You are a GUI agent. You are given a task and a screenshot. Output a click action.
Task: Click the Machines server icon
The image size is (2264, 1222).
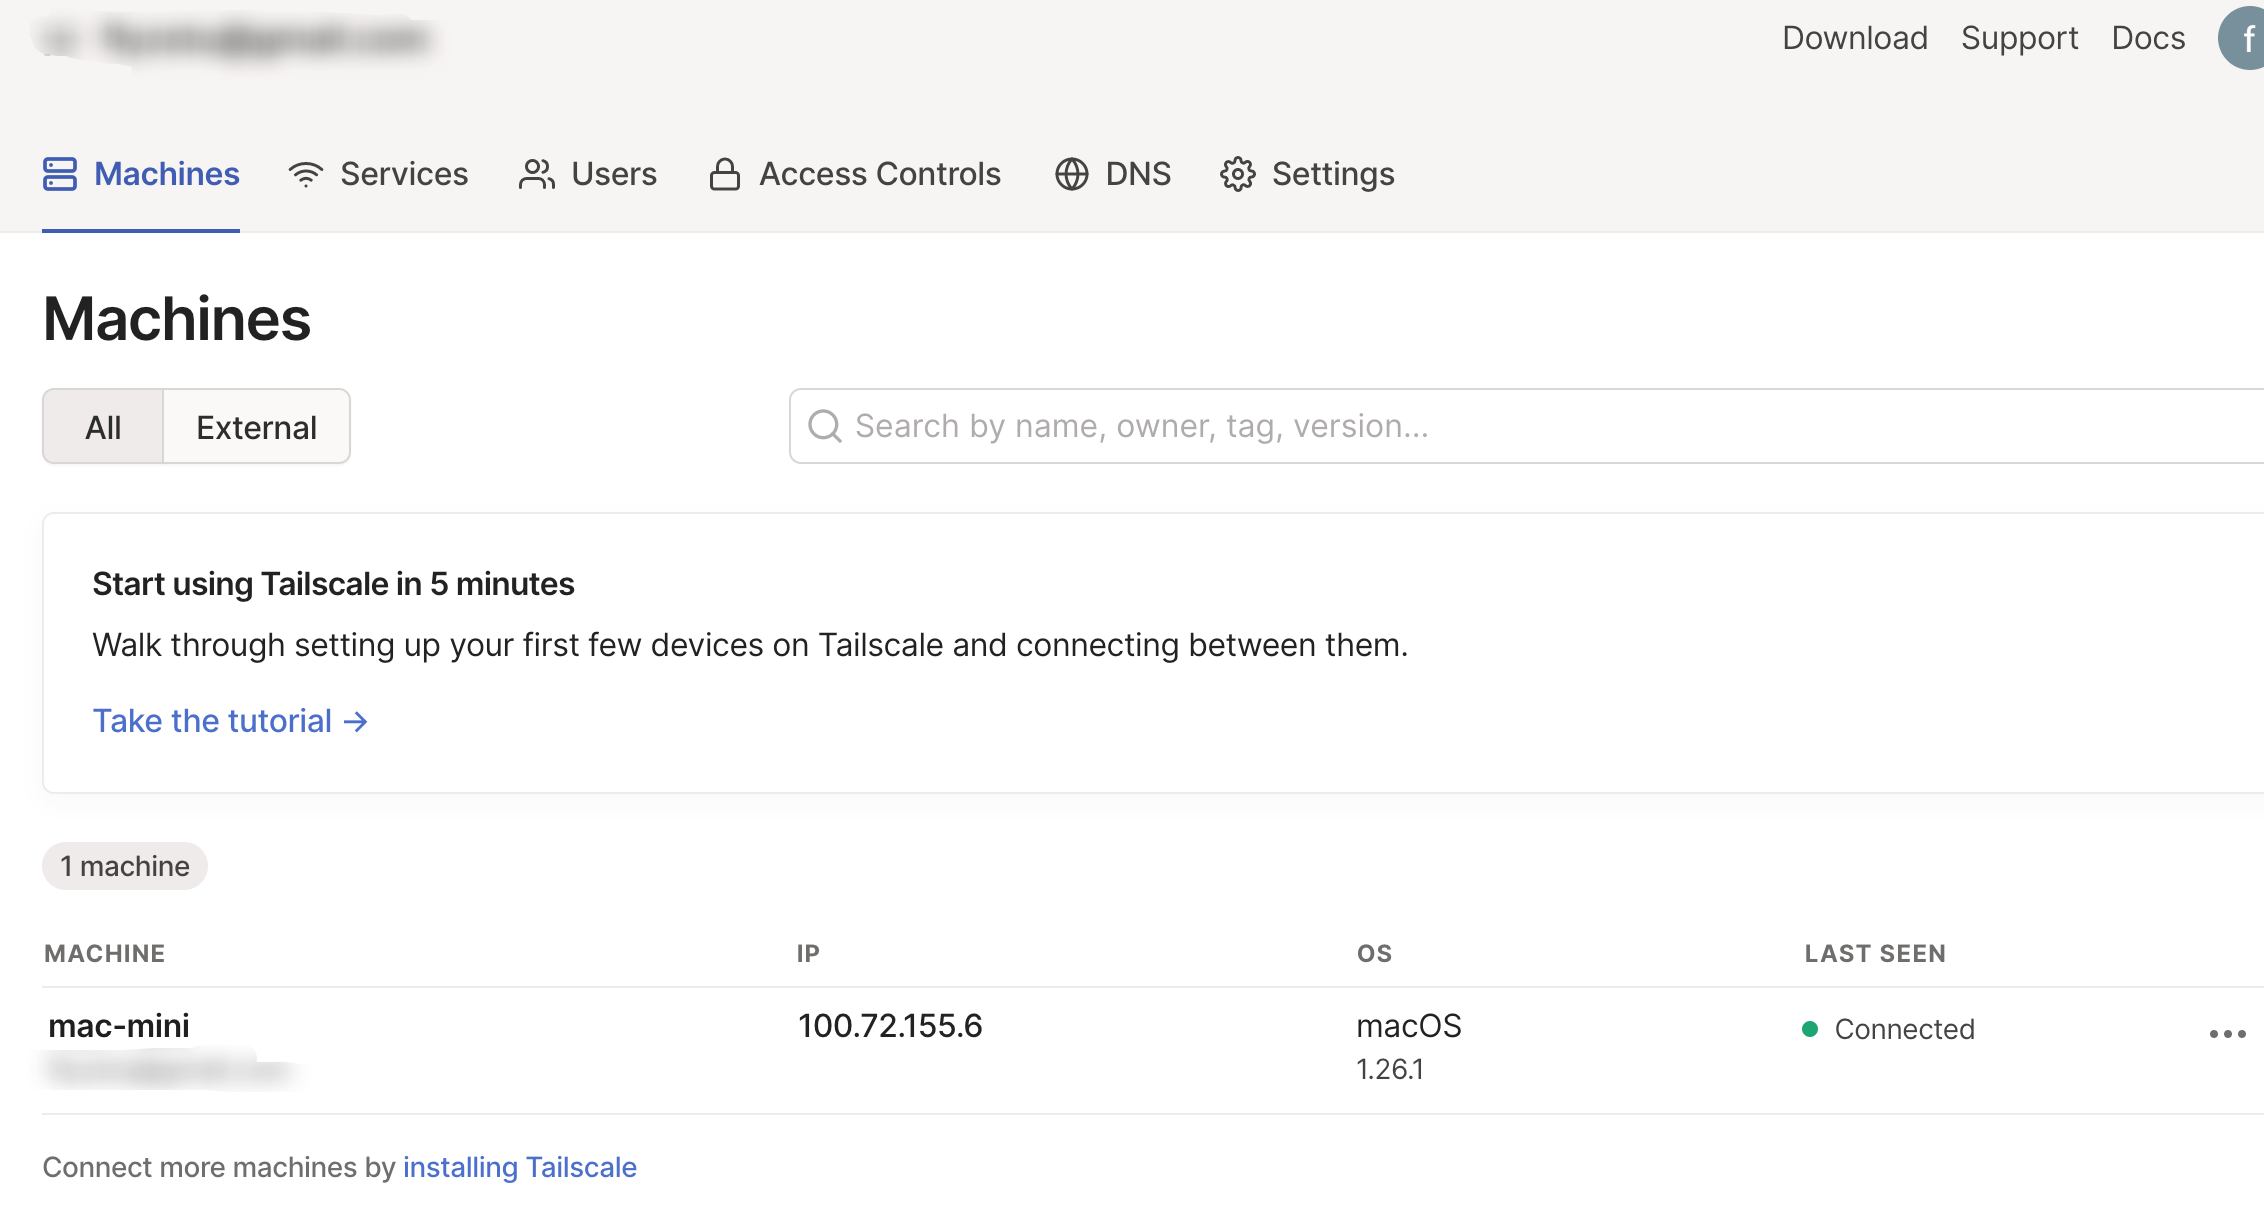pyautogui.click(x=60, y=174)
